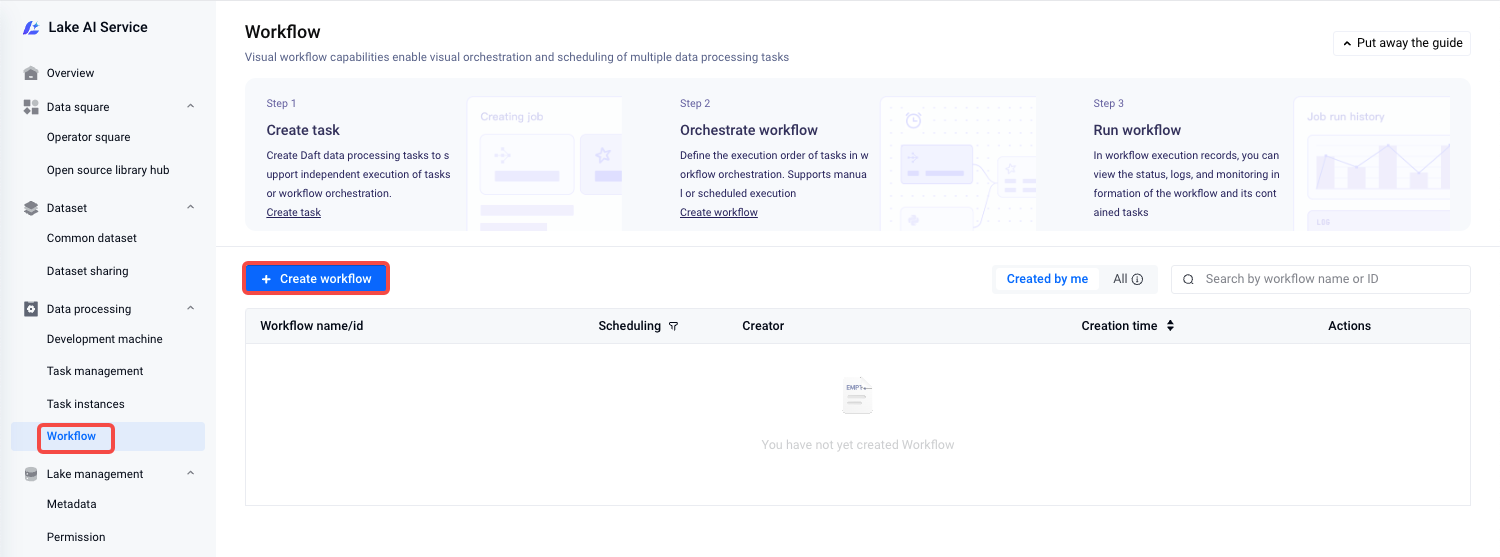Open the Create task link in Step 1
Viewport: 1500px width, 557px height.
point(293,212)
